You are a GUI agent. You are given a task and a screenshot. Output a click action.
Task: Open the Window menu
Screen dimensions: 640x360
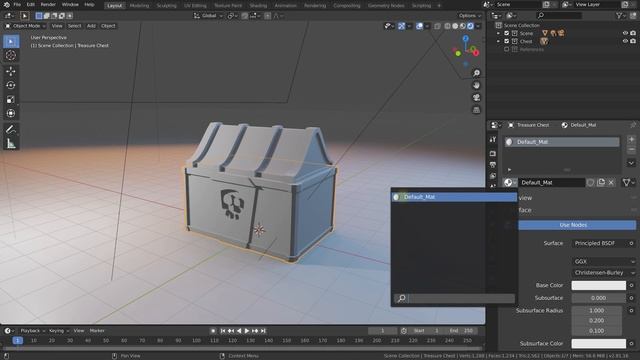[70, 4]
